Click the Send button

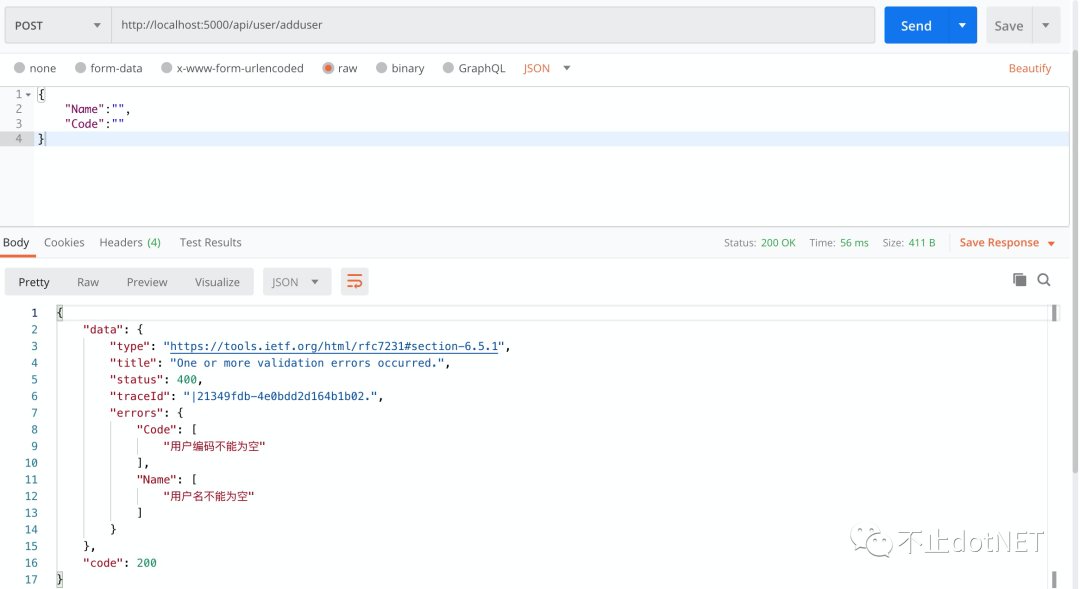coord(915,25)
